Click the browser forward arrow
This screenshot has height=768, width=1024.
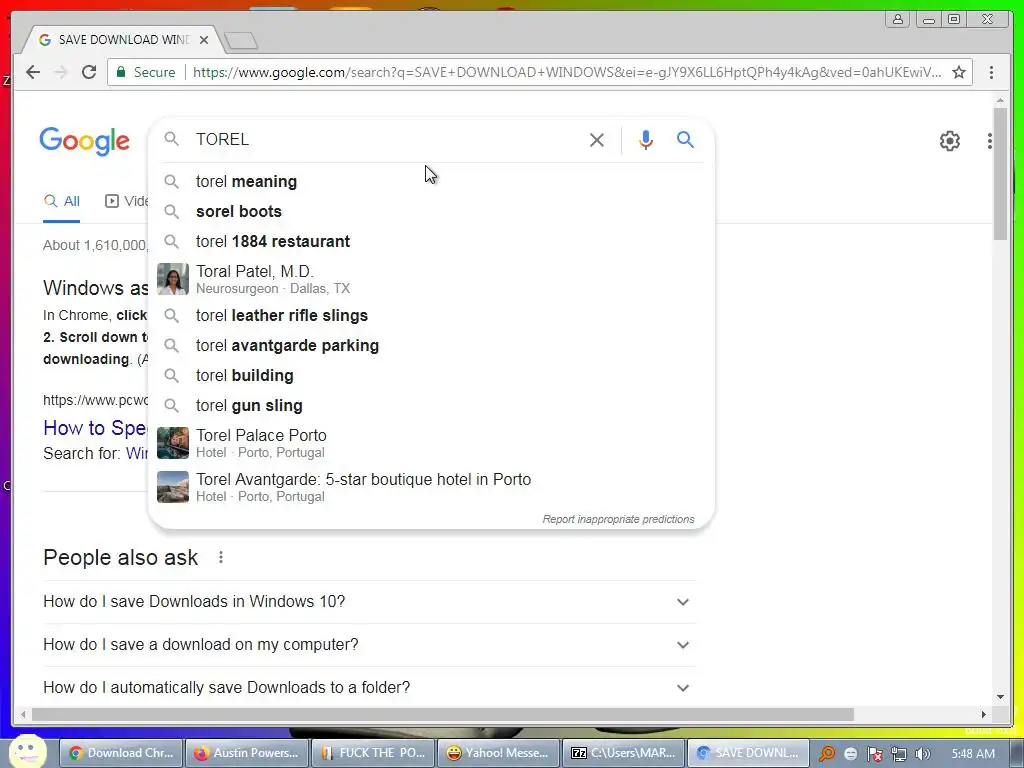[x=61, y=72]
